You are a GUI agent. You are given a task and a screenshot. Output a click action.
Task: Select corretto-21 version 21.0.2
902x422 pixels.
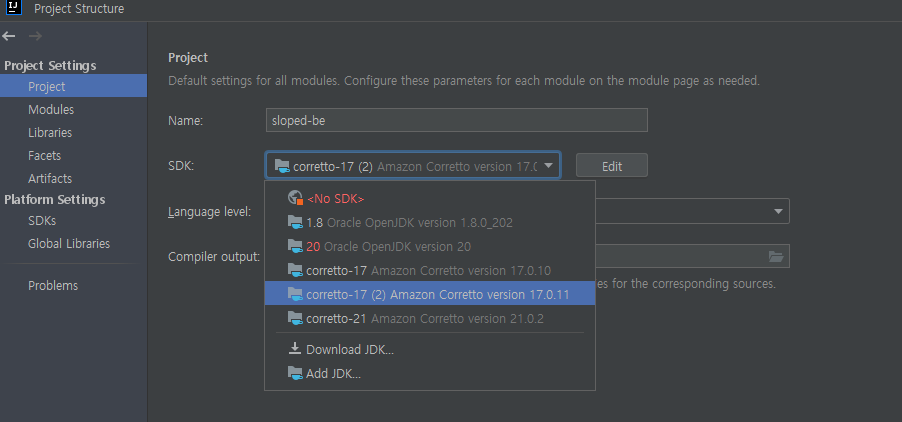[x=430, y=318]
